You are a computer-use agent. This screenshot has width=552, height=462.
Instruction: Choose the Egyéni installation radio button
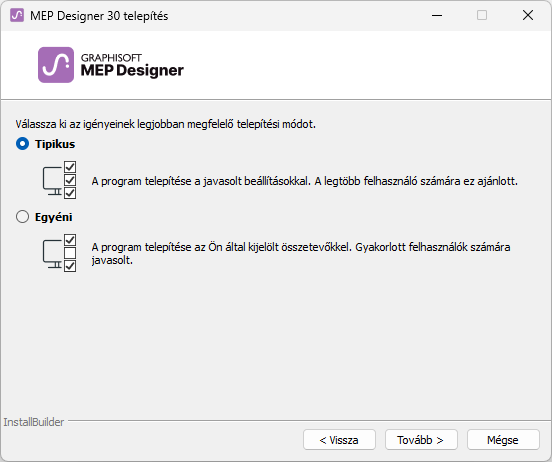pos(23,217)
